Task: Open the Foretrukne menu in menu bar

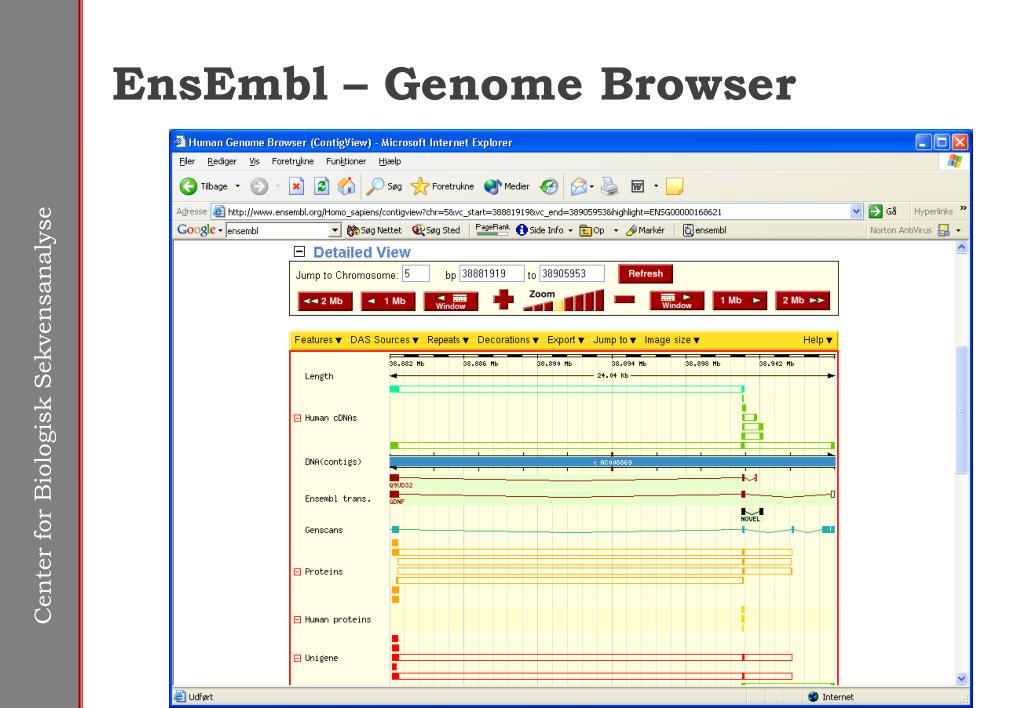Action: (292, 161)
